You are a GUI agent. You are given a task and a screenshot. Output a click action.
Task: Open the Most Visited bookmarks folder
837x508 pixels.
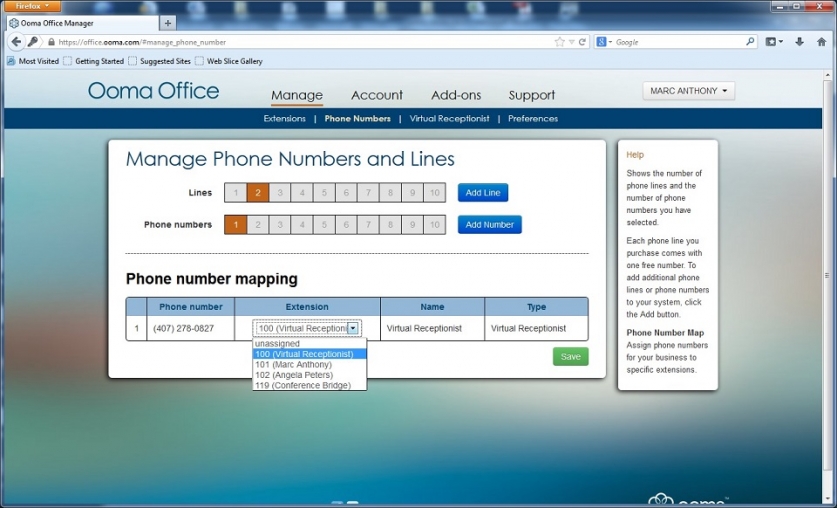click(x=33, y=61)
